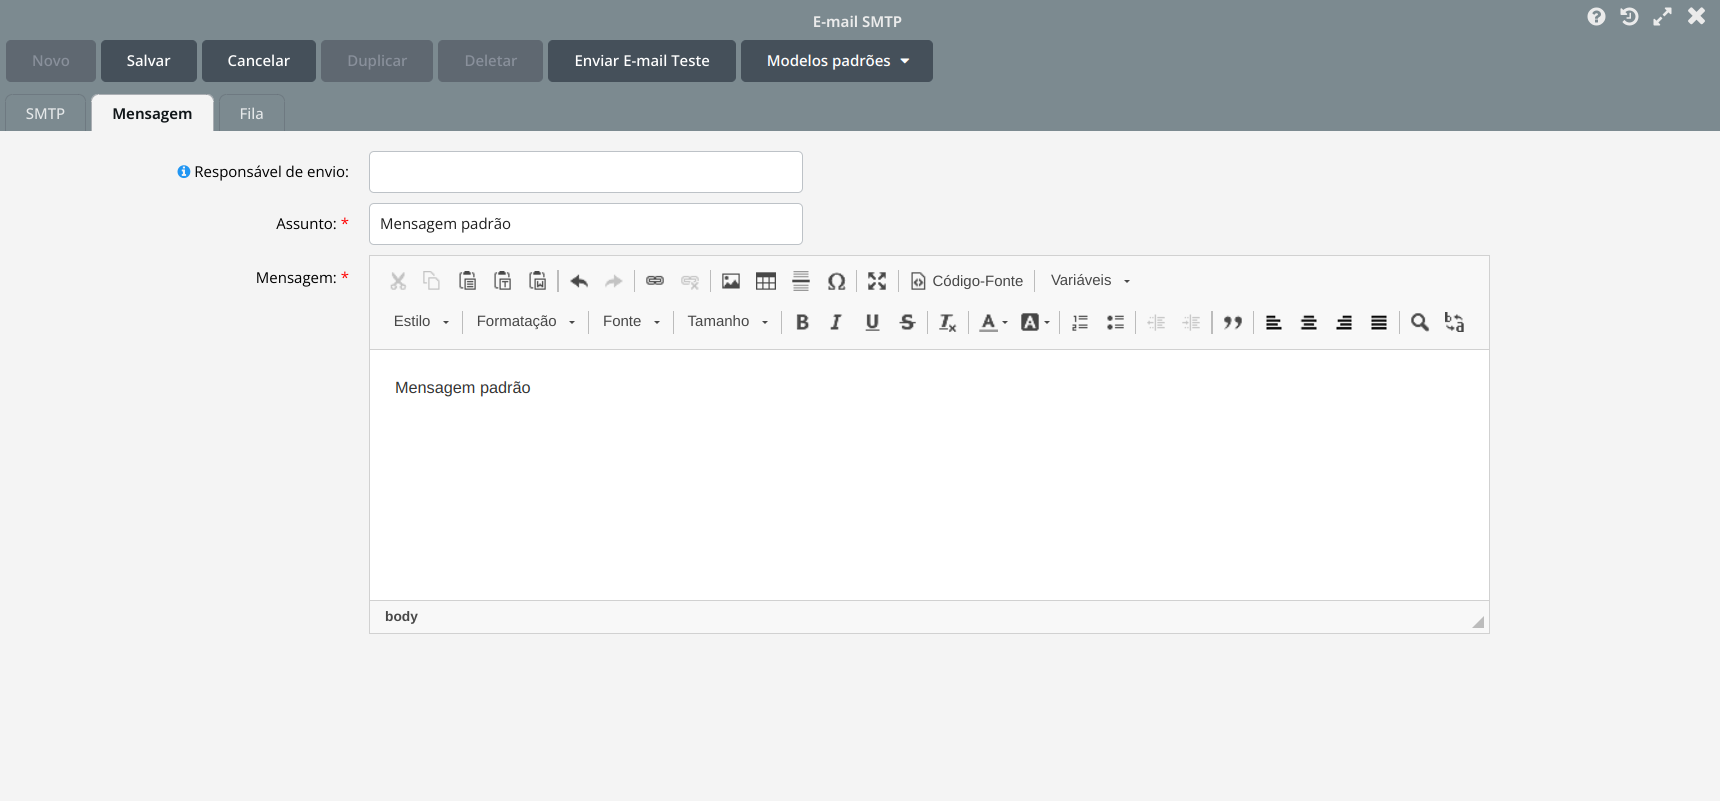Click Paste as plain text icon
Screen dimensions: 1720x801
point(503,281)
